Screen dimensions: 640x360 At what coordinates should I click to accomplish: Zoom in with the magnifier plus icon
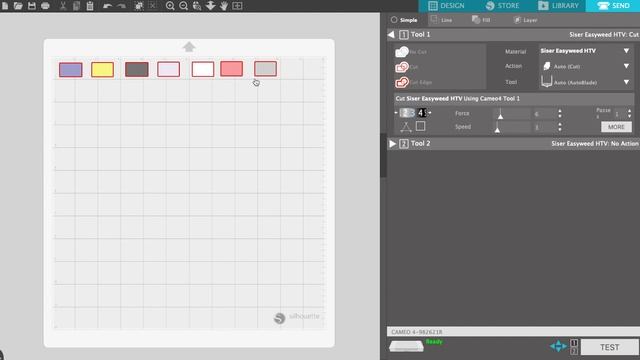tap(170, 6)
